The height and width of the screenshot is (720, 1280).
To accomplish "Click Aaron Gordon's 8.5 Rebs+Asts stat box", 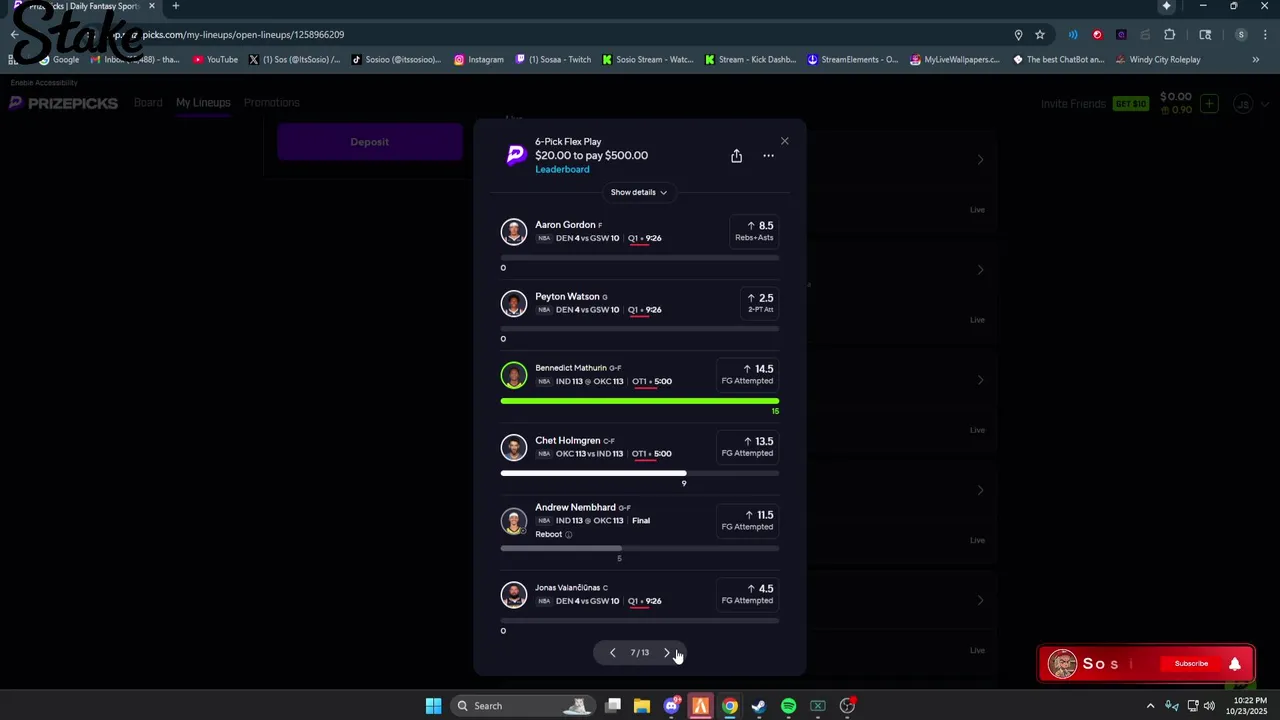I will coord(754,231).
